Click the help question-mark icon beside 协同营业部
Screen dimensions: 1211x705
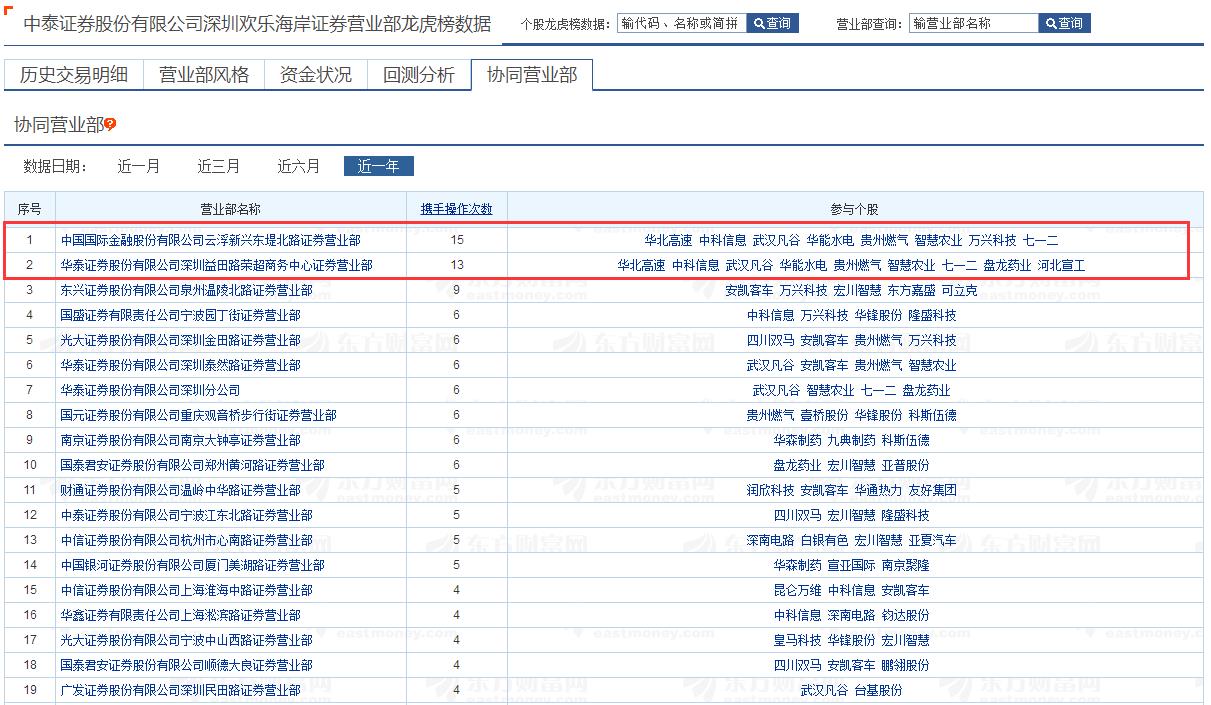[x=110, y=124]
